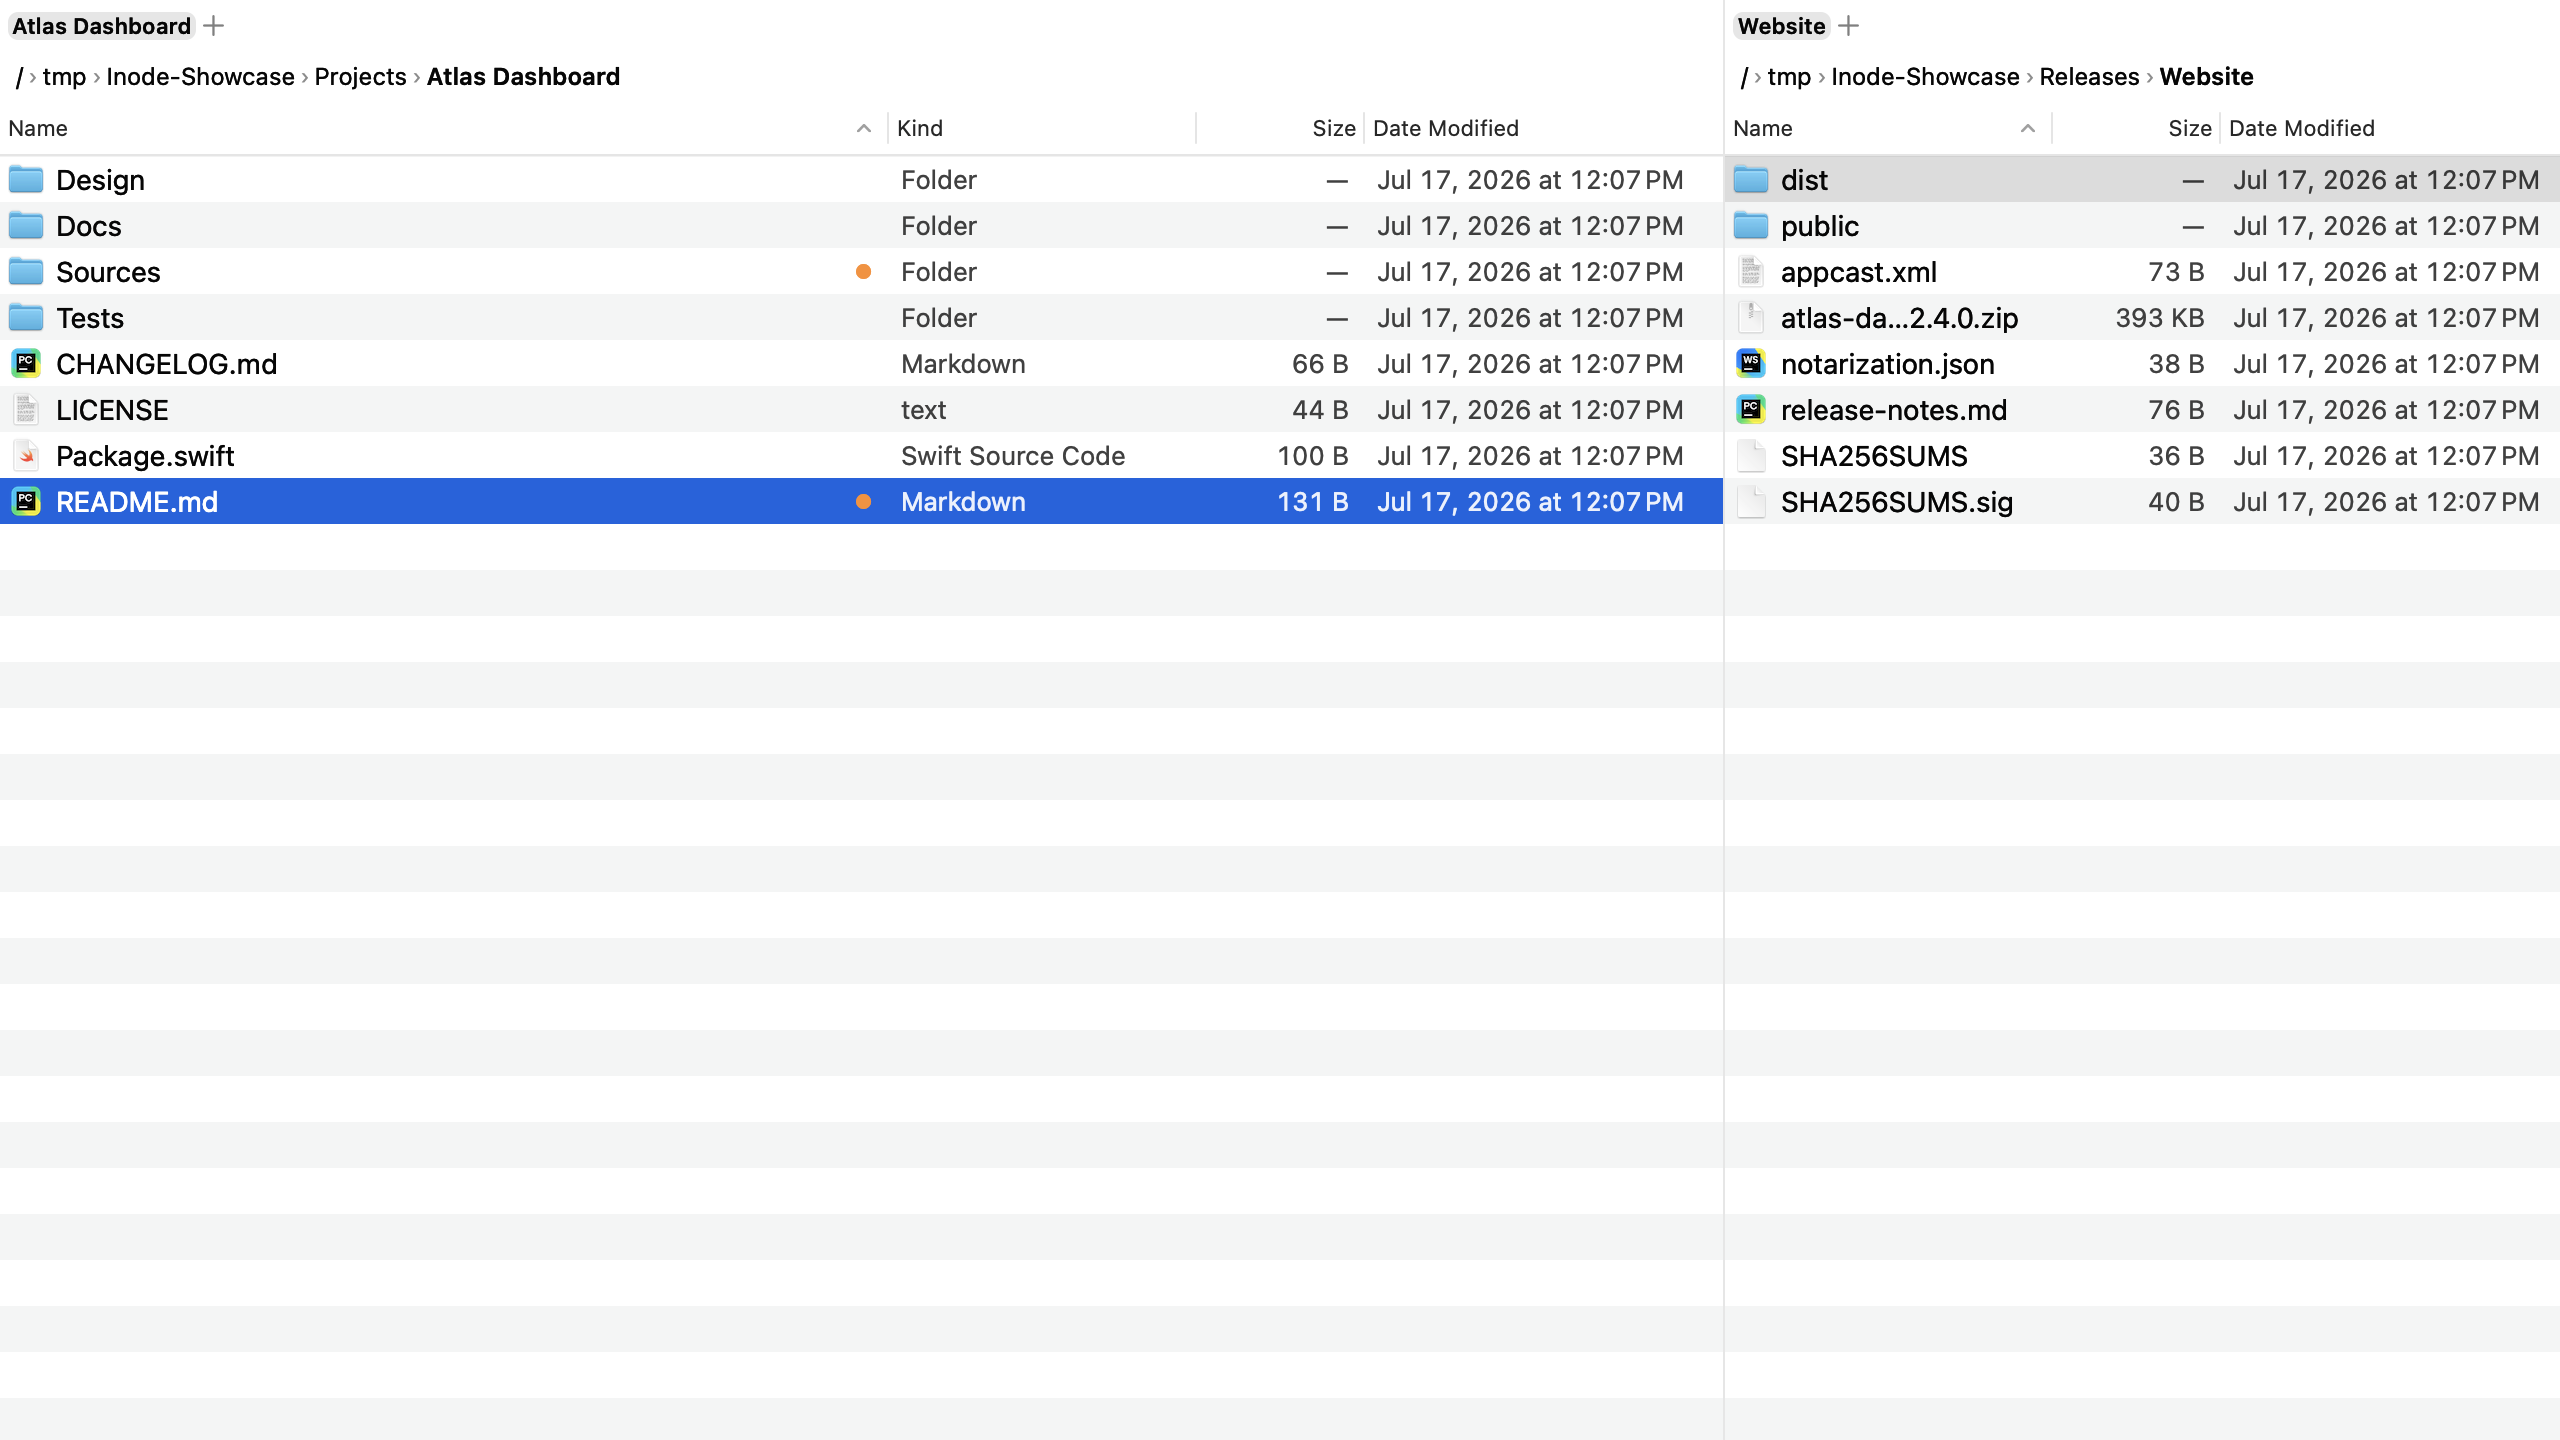Image resolution: width=2560 pixels, height=1440 pixels.
Task: Click the CHANGELOG.md PyCharm file icon
Action: click(26, 364)
